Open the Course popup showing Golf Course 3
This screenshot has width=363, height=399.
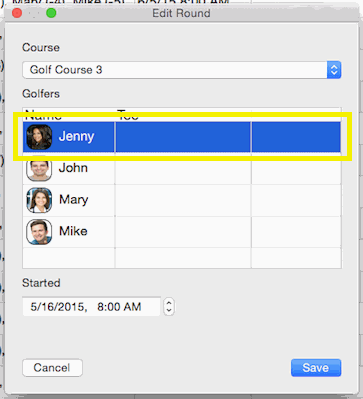[x=182, y=70]
